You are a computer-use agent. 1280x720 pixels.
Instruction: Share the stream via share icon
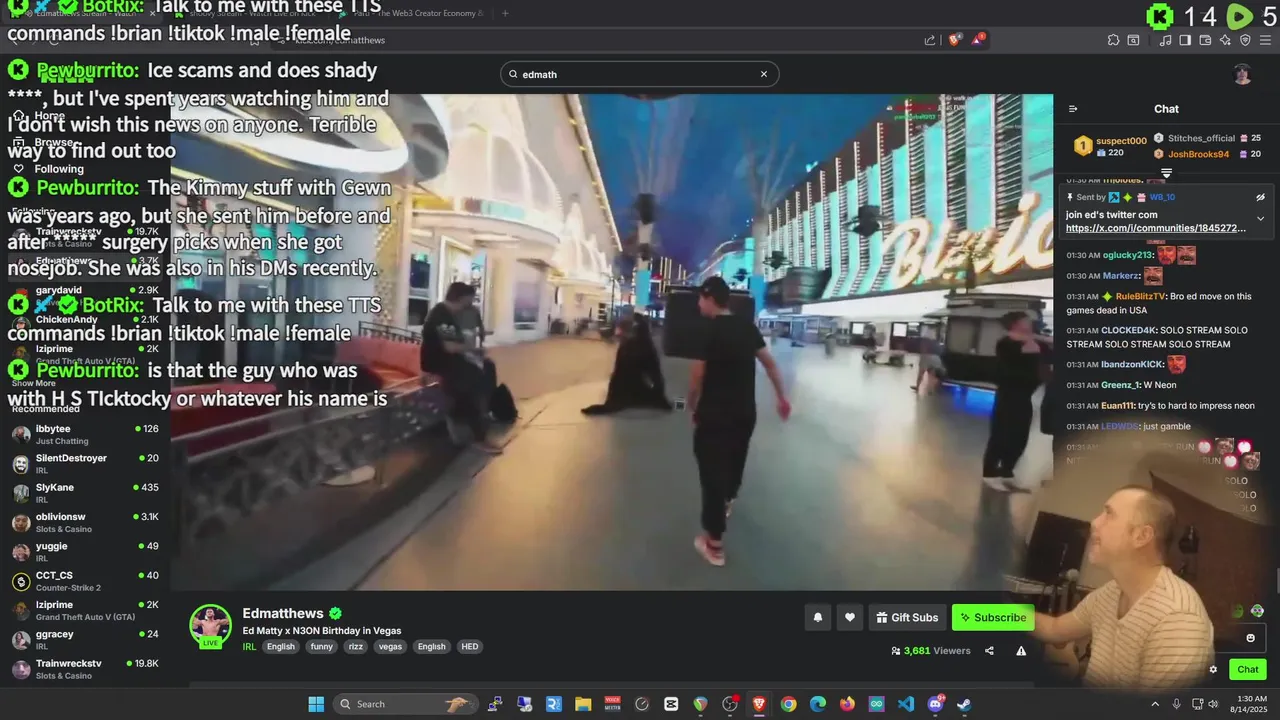click(989, 651)
